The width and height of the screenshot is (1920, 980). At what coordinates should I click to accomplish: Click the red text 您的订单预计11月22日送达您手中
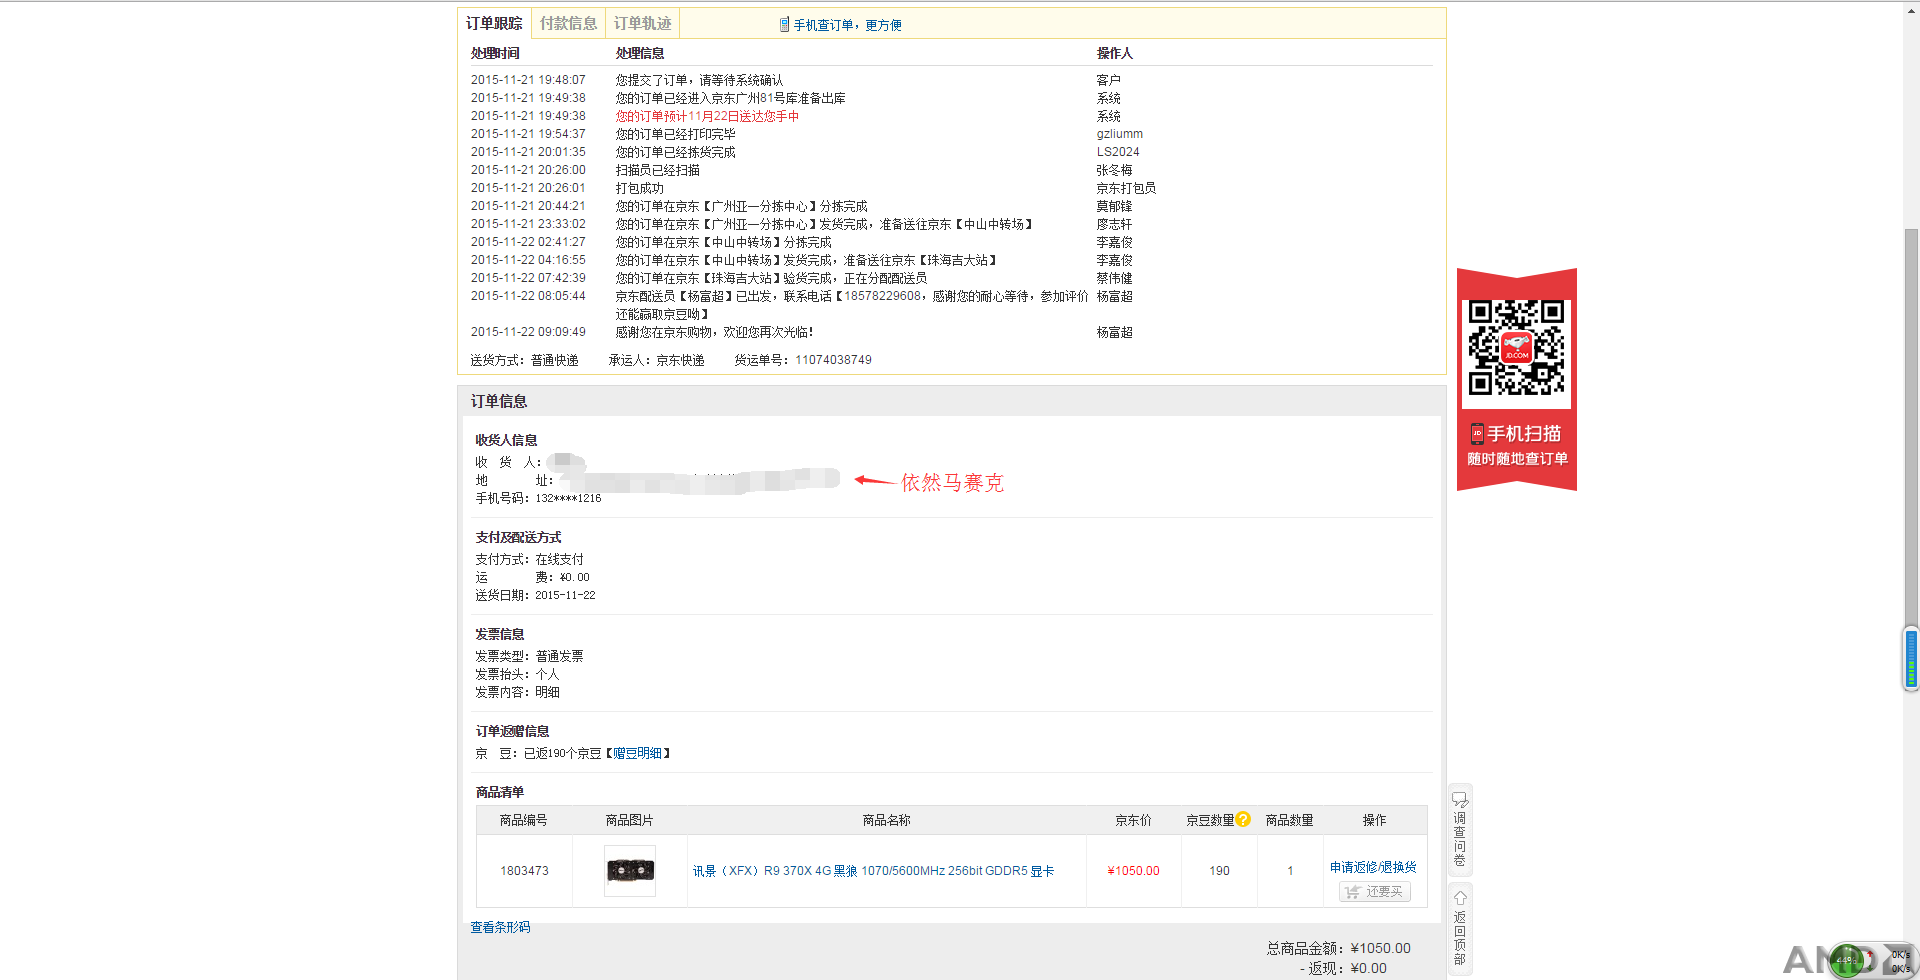[707, 116]
